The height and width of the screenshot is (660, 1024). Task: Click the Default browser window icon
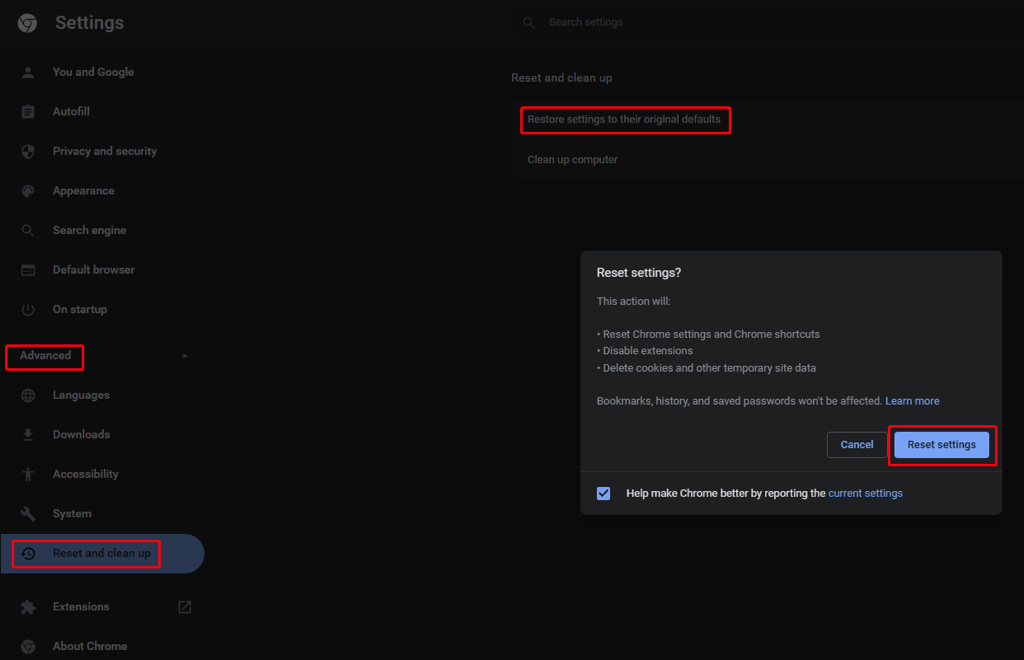[28, 270]
